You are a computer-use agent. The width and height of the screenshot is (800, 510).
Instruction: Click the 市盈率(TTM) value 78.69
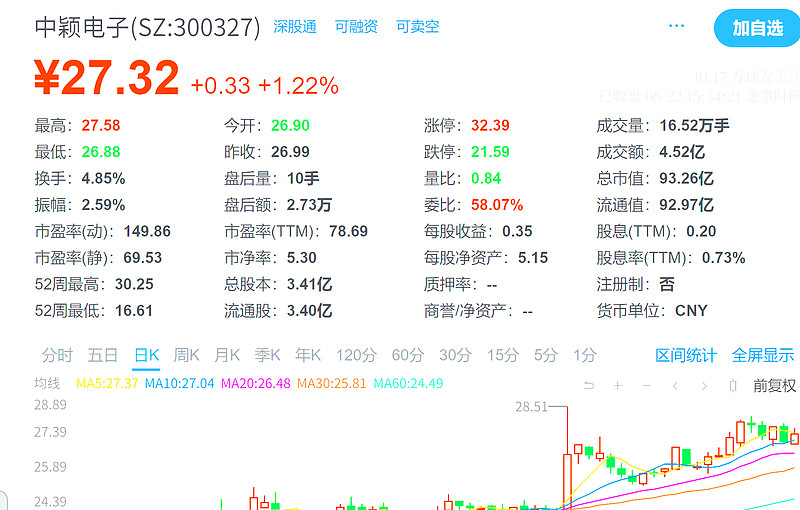coord(348,232)
